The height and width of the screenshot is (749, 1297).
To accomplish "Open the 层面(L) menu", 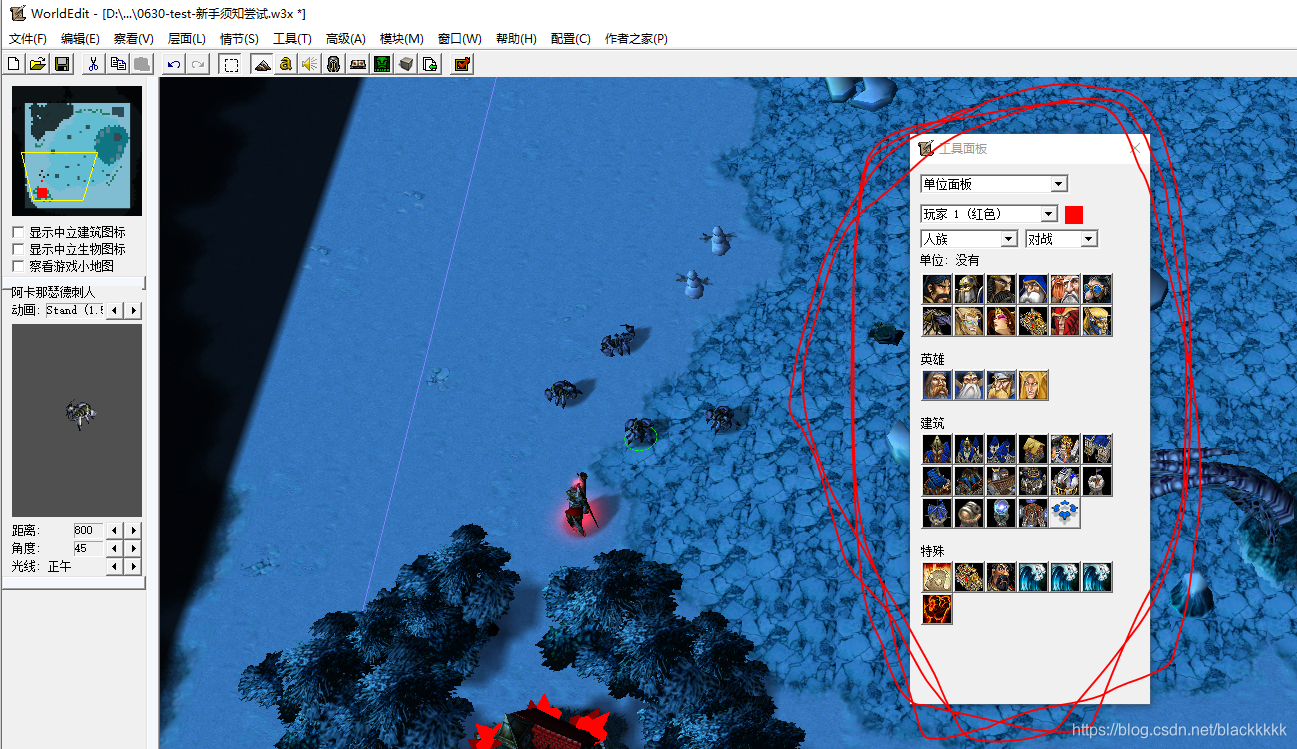I will click(186, 39).
